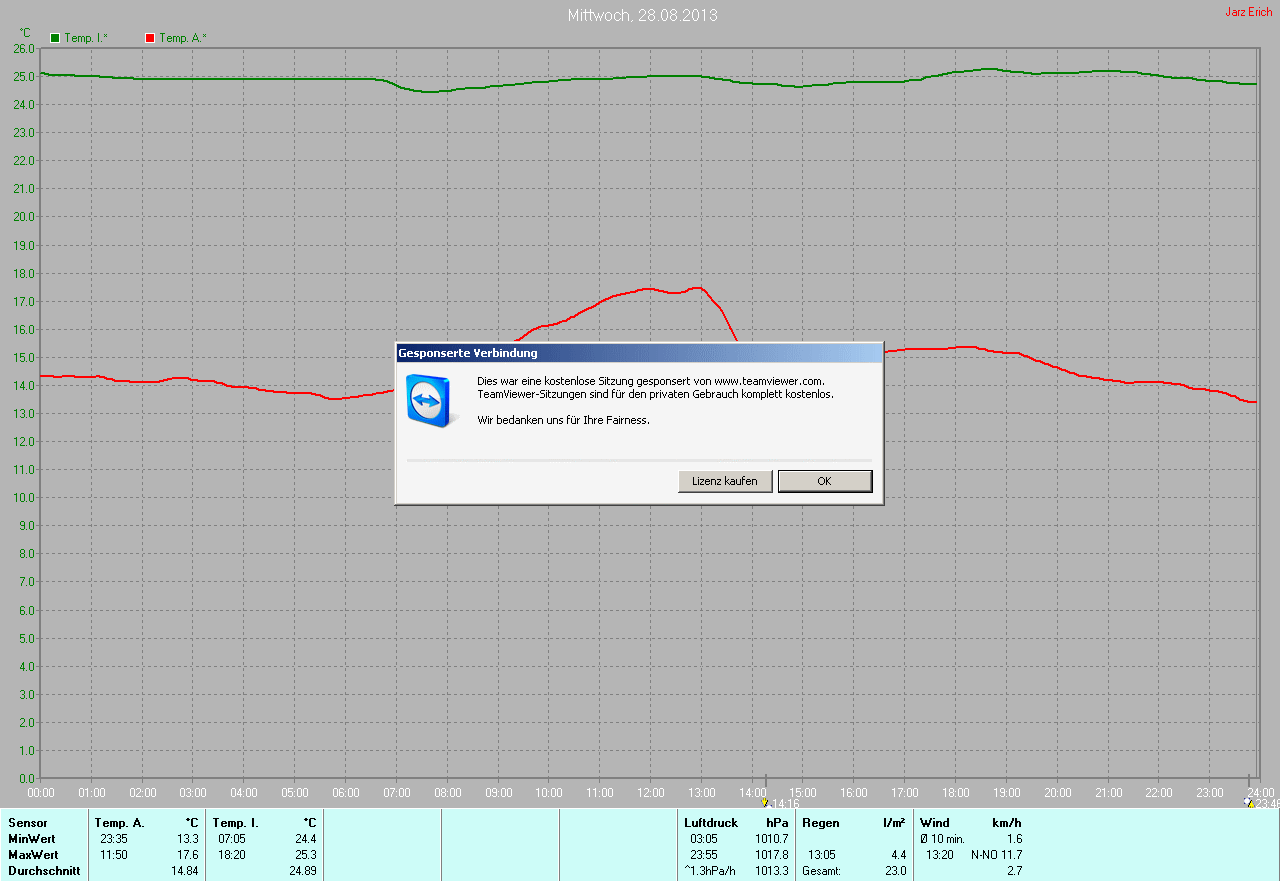The image size is (1280, 881).
Task: Click the green Temp. I. legend swatch
Action: click(x=55, y=38)
